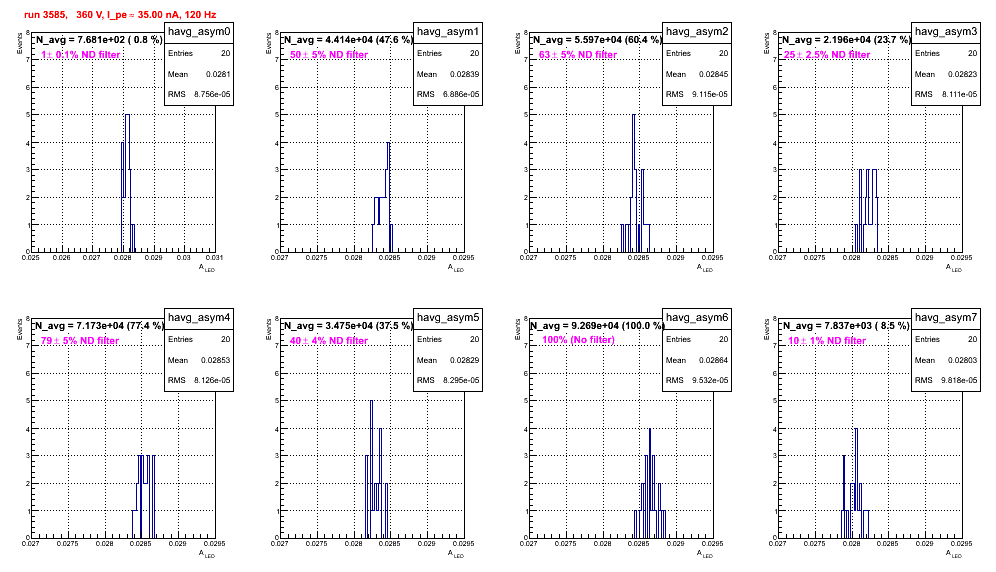Click the Events axis title of havg_asym4
Screen dimensions: 996x572
pos(20,328)
